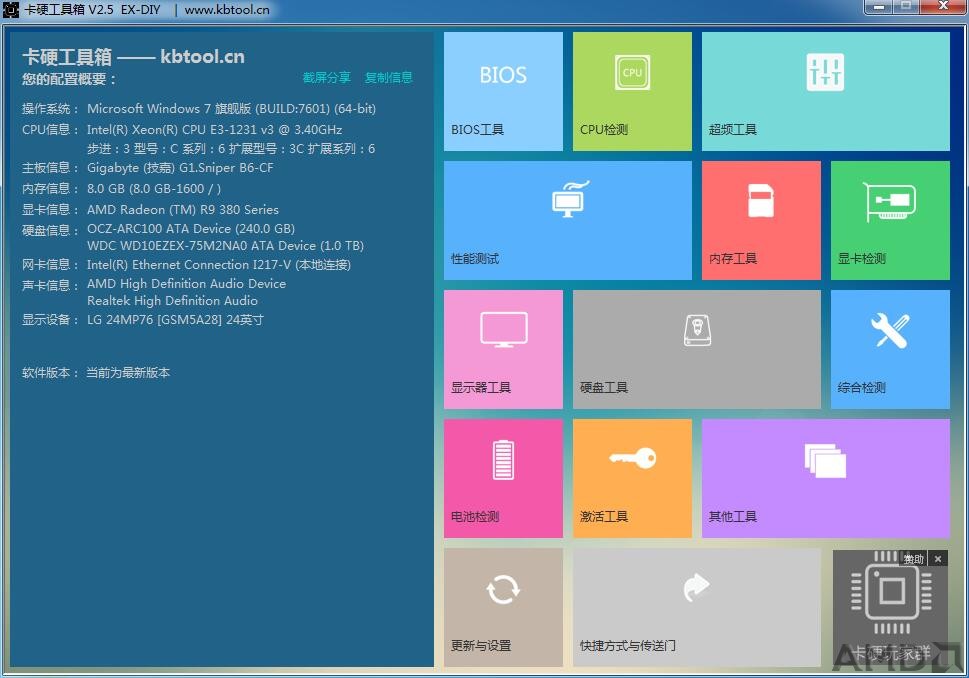Open 显卡检测 graphics card icon
This screenshot has height=678, width=969.
(x=889, y=201)
